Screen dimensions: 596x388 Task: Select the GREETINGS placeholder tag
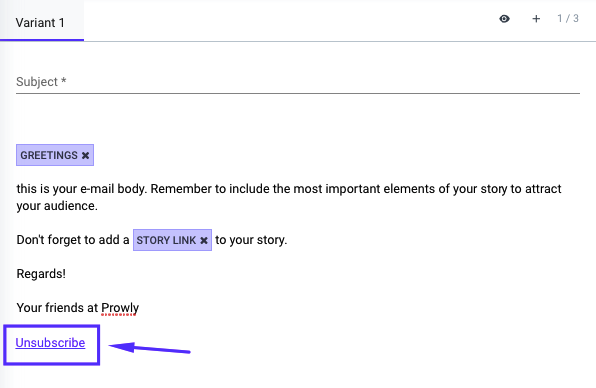point(49,155)
